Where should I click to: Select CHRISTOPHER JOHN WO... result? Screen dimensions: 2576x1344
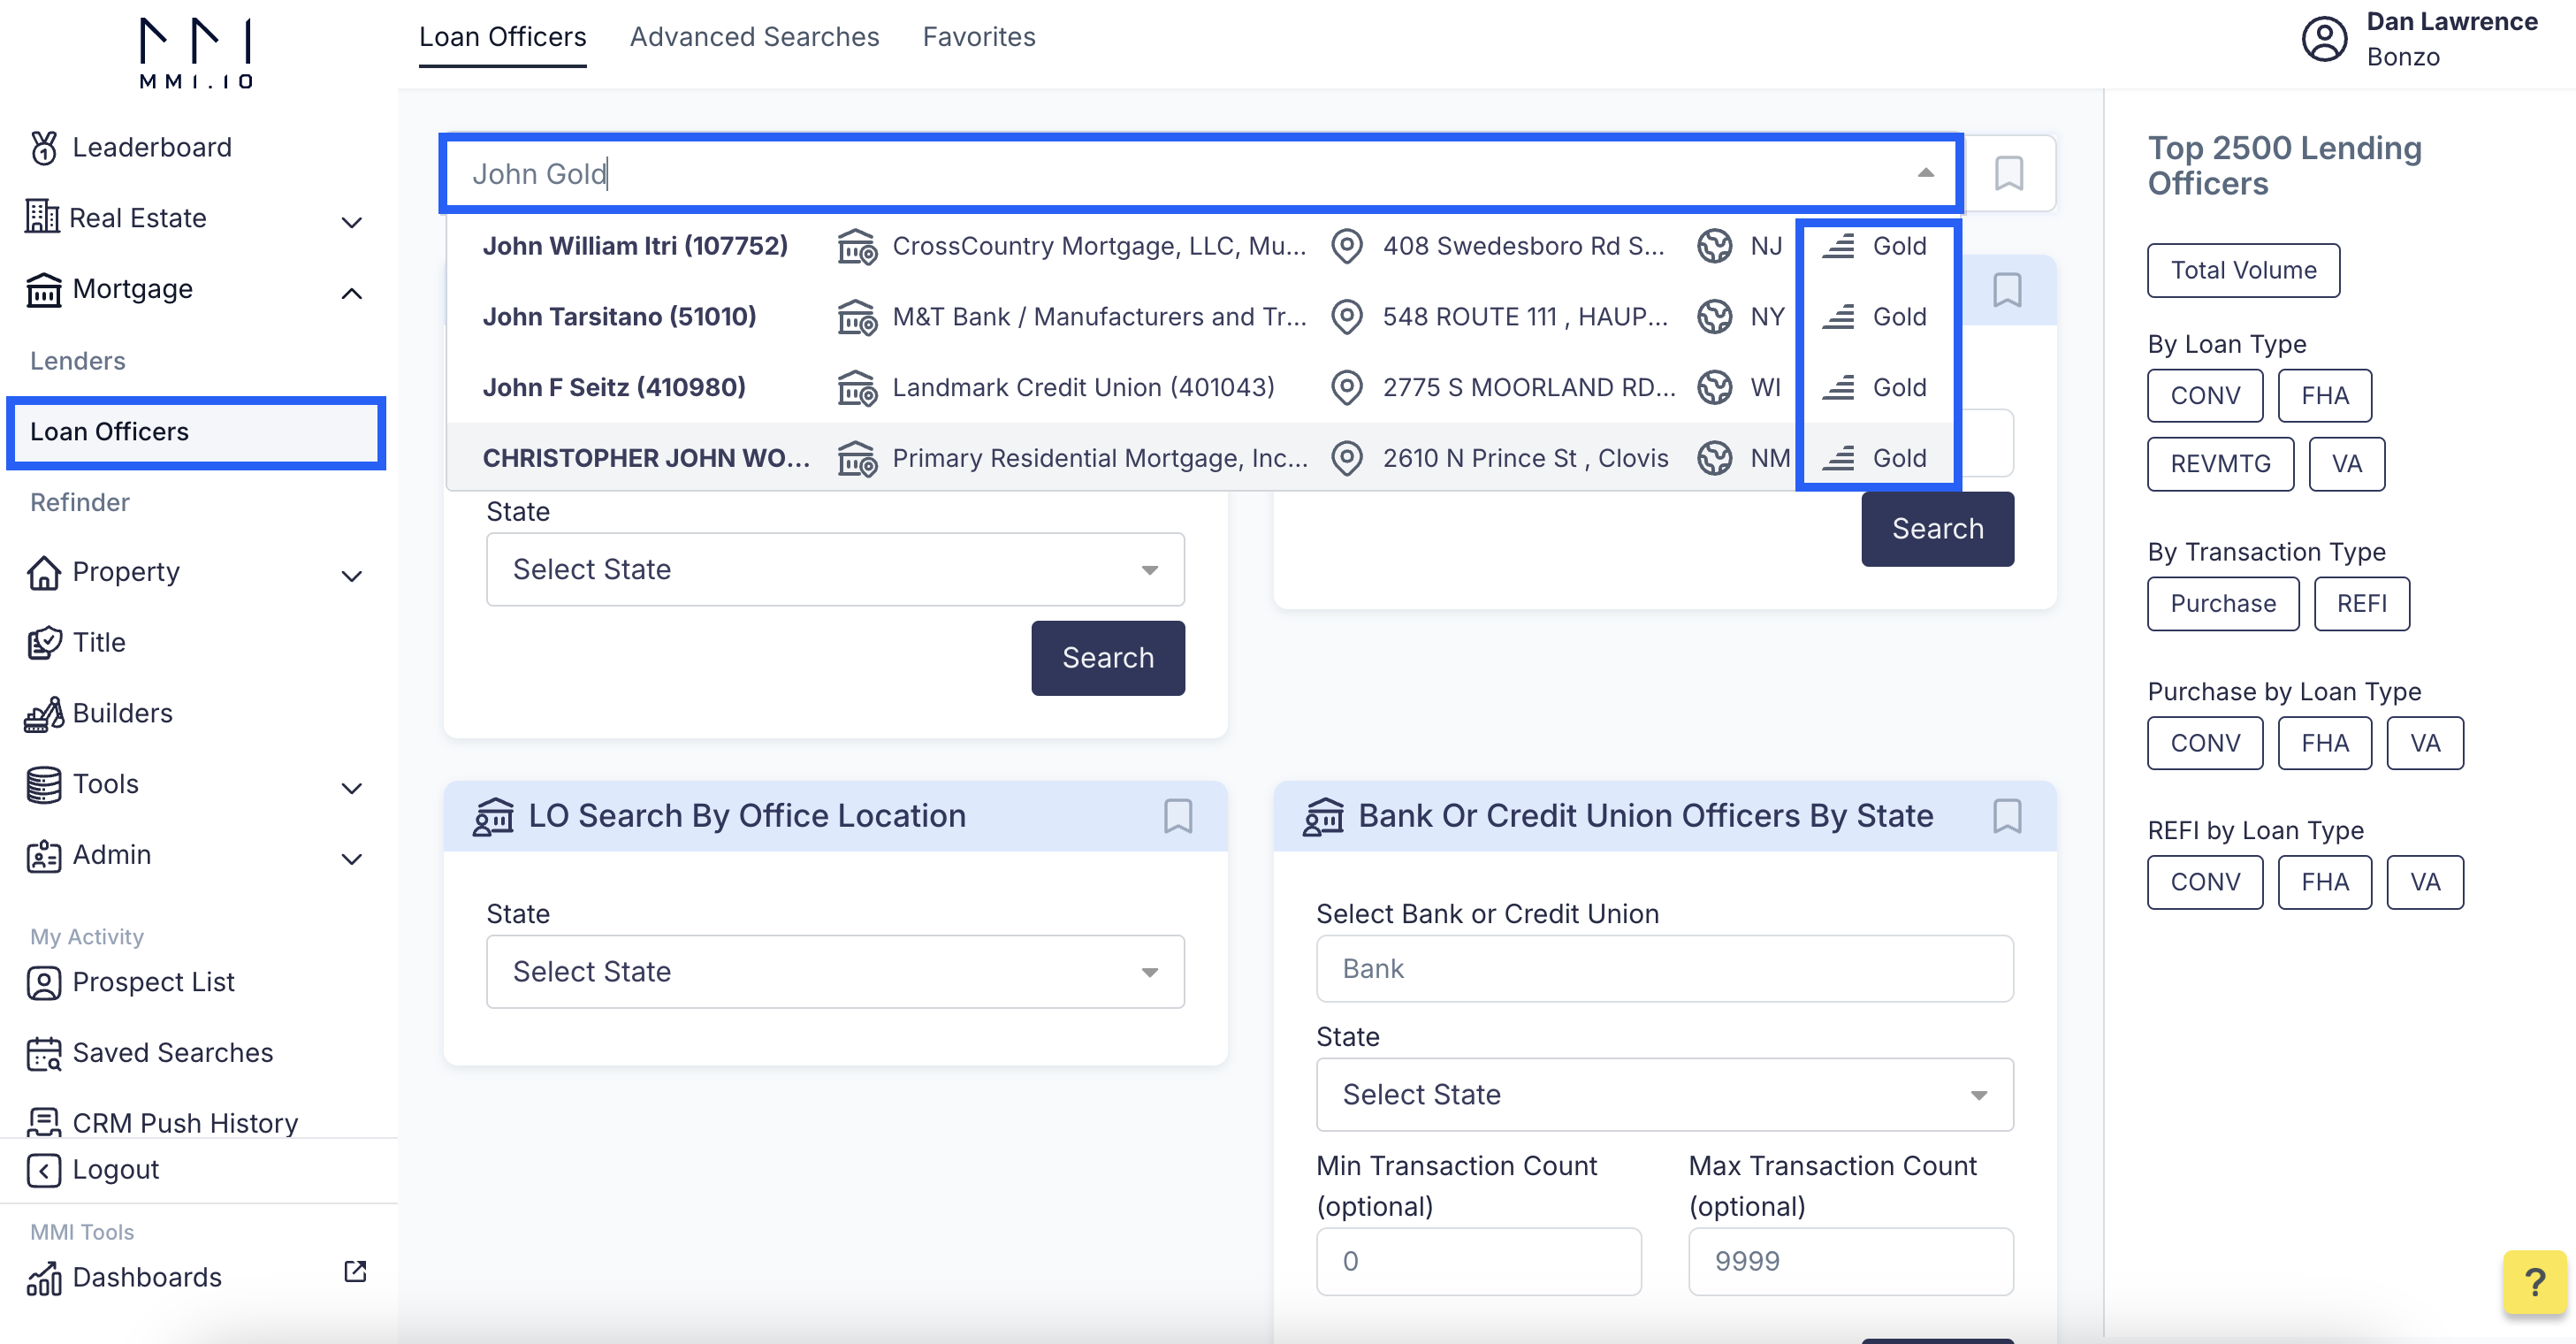click(1200, 458)
